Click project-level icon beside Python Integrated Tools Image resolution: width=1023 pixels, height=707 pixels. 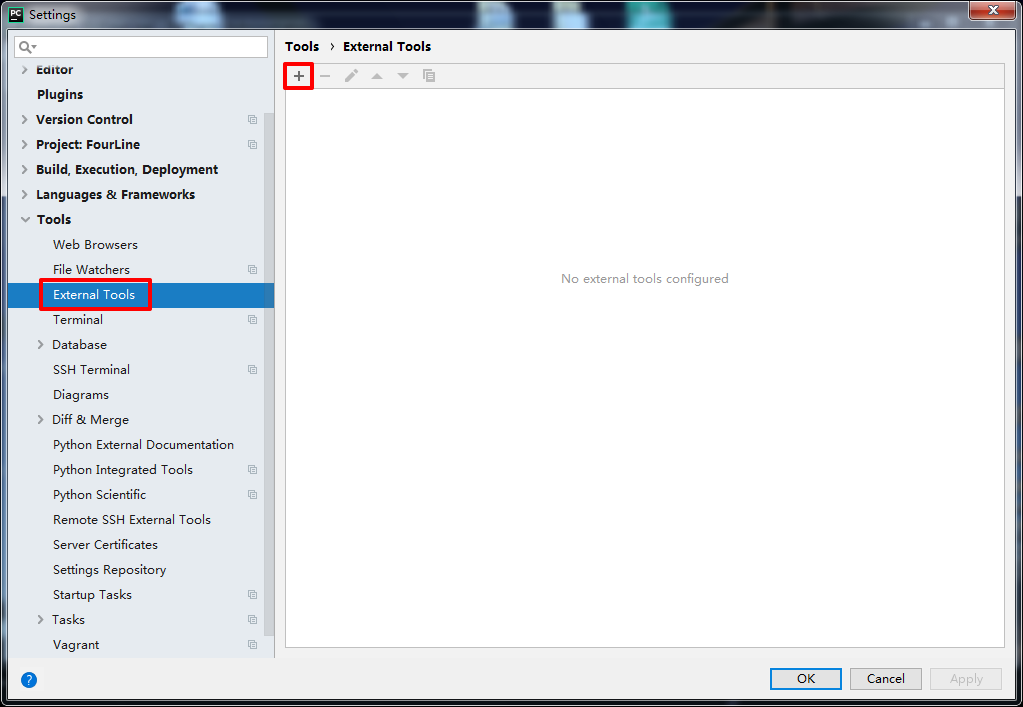click(x=252, y=470)
